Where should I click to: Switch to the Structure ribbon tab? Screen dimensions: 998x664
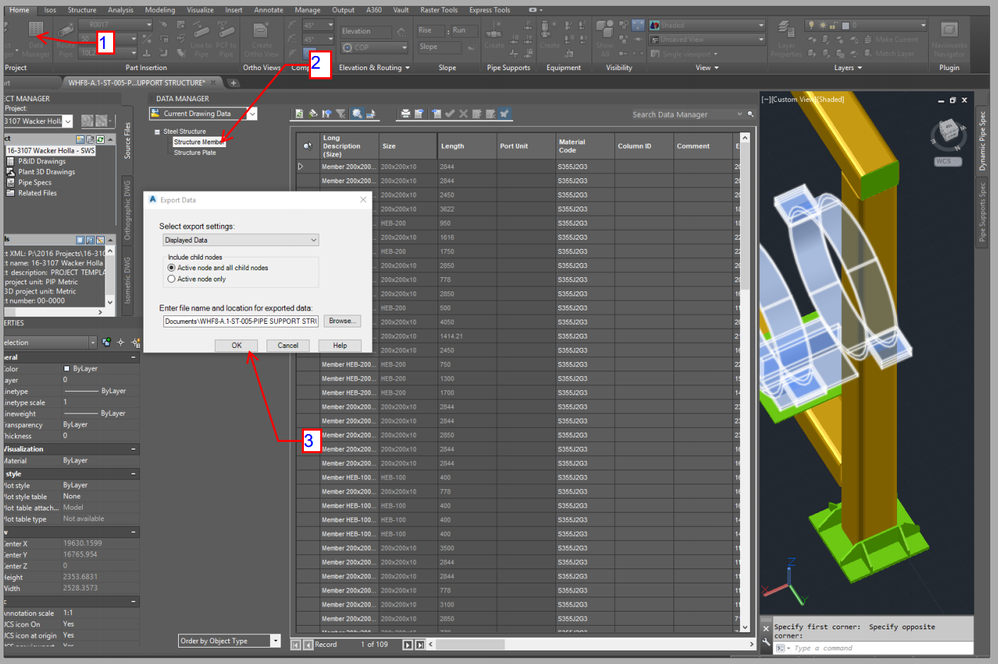coord(82,10)
